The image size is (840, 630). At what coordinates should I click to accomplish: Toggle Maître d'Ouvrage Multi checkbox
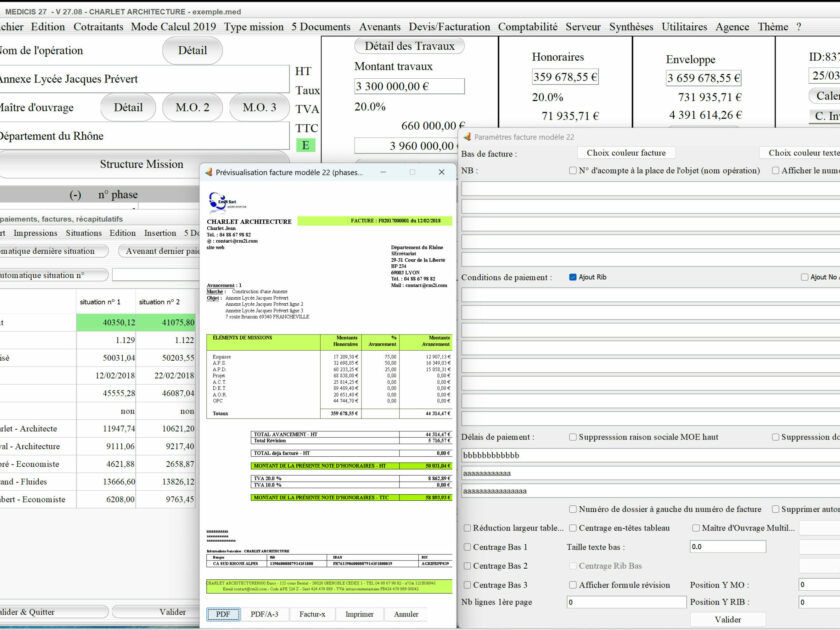click(x=695, y=528)
